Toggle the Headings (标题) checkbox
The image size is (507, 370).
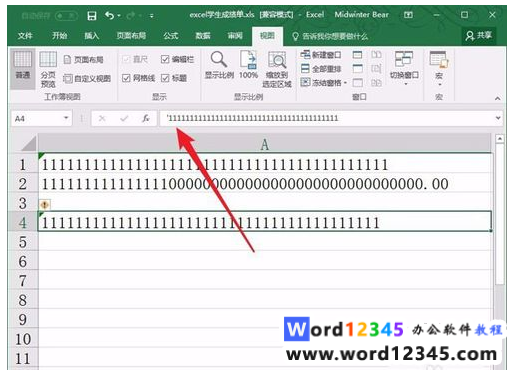pos(165,78)
